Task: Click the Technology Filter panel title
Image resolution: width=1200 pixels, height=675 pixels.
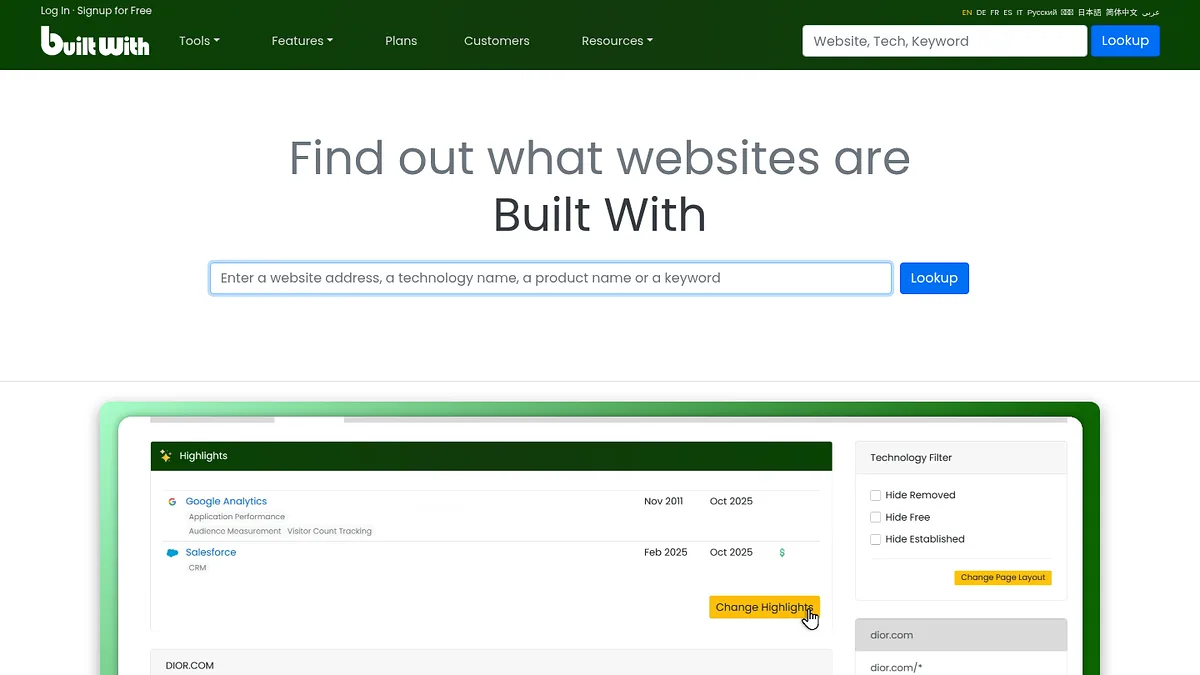Action: [x=911, y=457]
